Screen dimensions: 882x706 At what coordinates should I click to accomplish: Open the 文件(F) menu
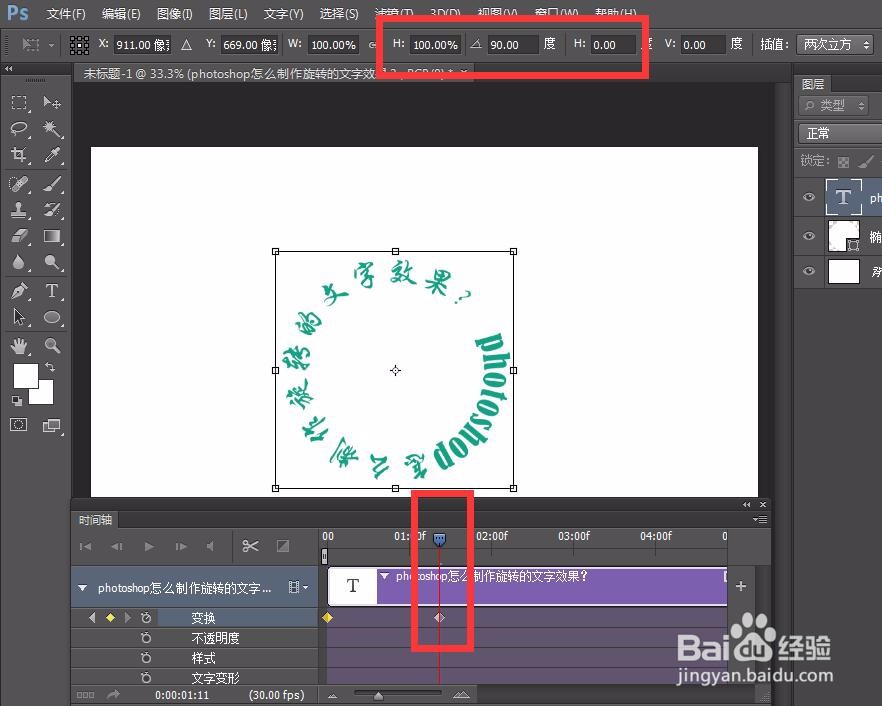pos(66,14)
